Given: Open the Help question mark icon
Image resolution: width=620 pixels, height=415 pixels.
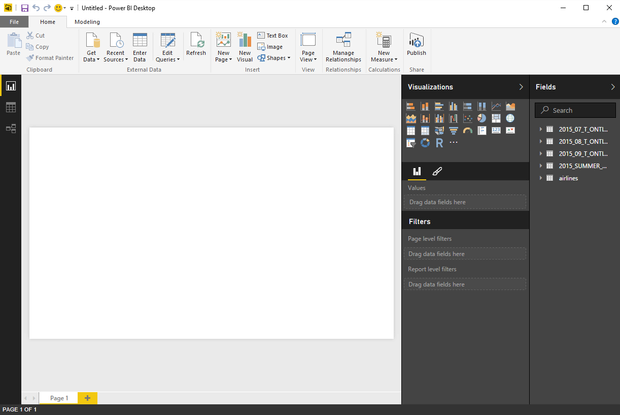Looking at the screenshot, I should point(615,21).
